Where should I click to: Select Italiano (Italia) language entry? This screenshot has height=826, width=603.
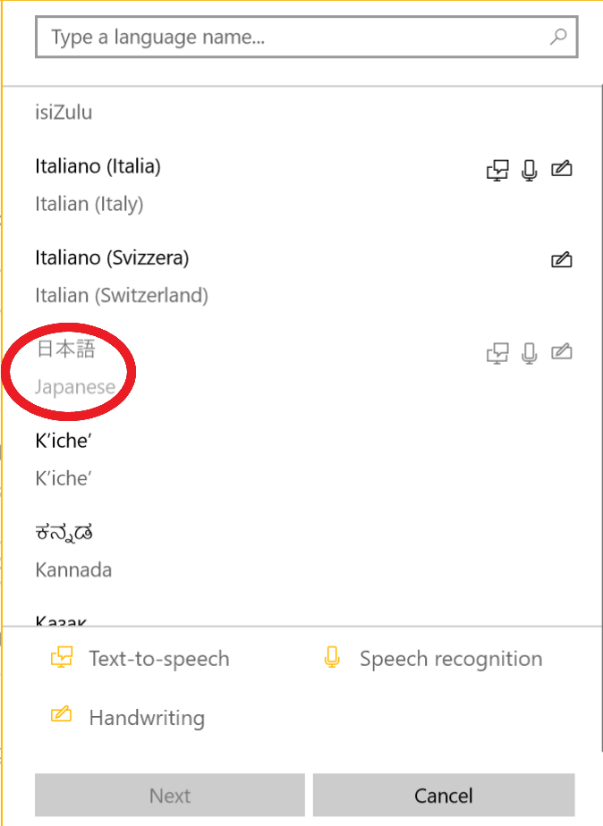[x=302, y=184]
